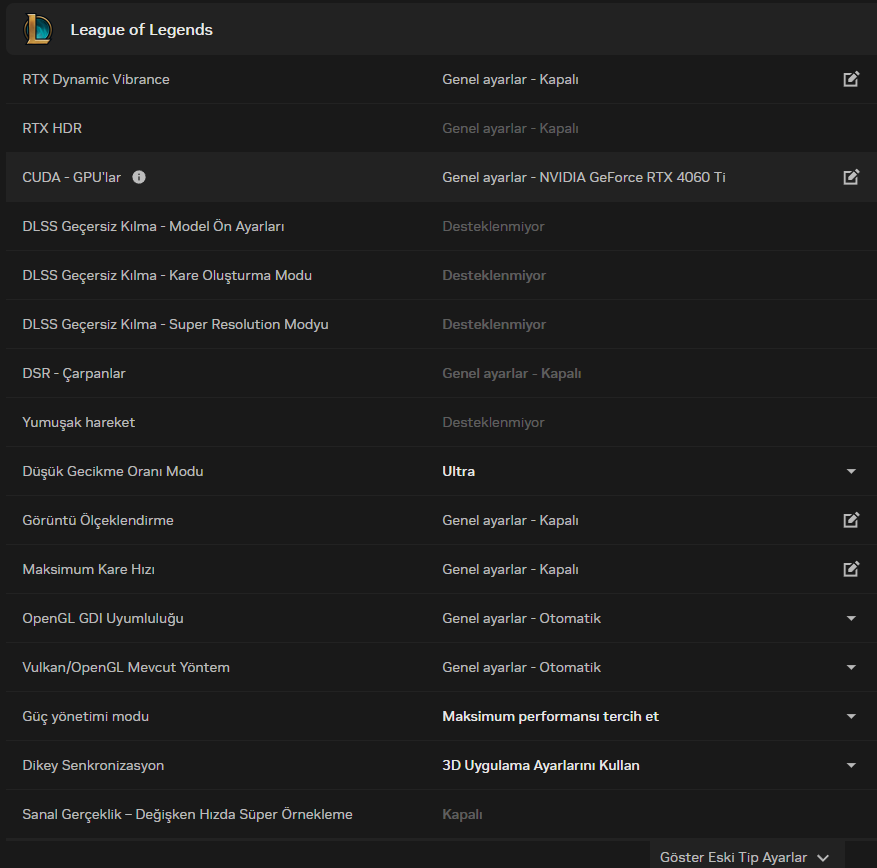
Task: Click 'DLSS Geçersiz Kılma - Model Ön Ayarları'
Action: pyautogui.click(x=153, y=227)
